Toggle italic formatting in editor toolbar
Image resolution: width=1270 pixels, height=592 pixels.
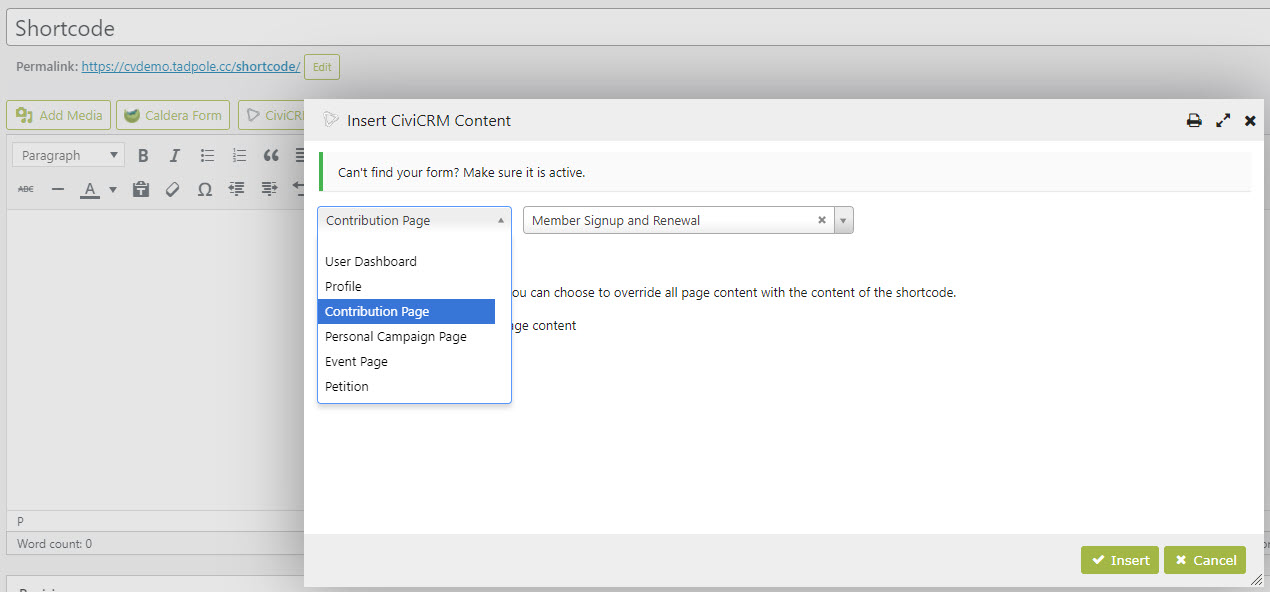point(175,155)
